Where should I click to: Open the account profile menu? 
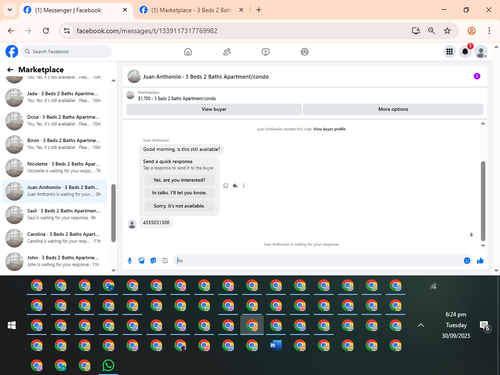tap(481, 52)
